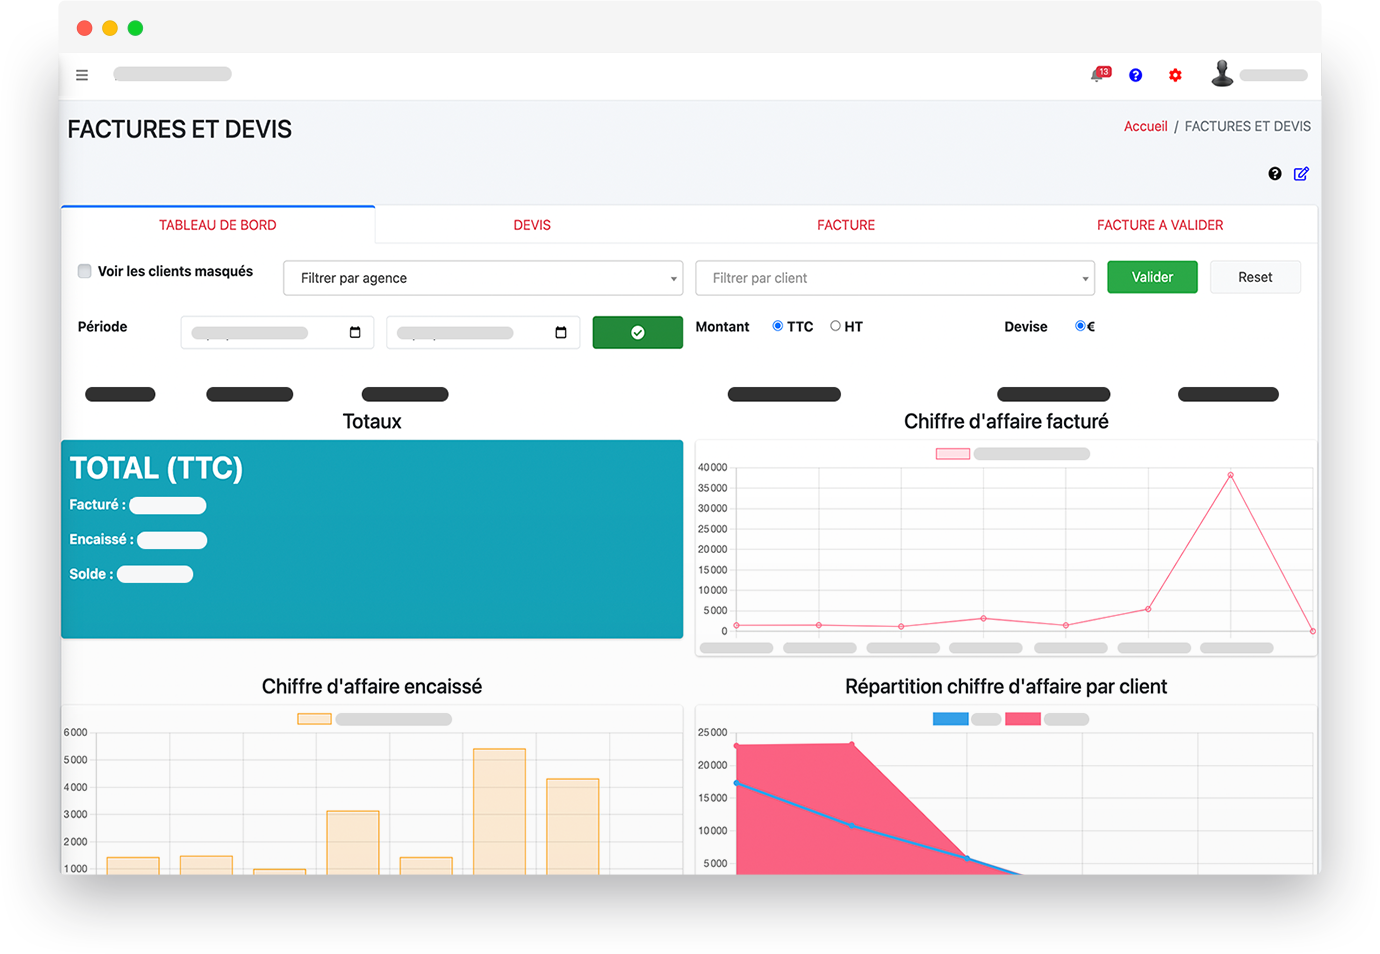Click the 'Totaux' section heading
The width and height of the screenshot is (1380, 954).
(x=372, y=421)
